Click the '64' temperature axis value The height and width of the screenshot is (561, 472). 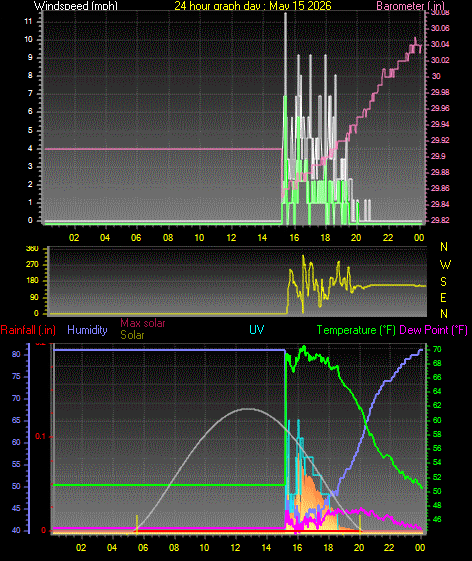(x=437, y=391)
